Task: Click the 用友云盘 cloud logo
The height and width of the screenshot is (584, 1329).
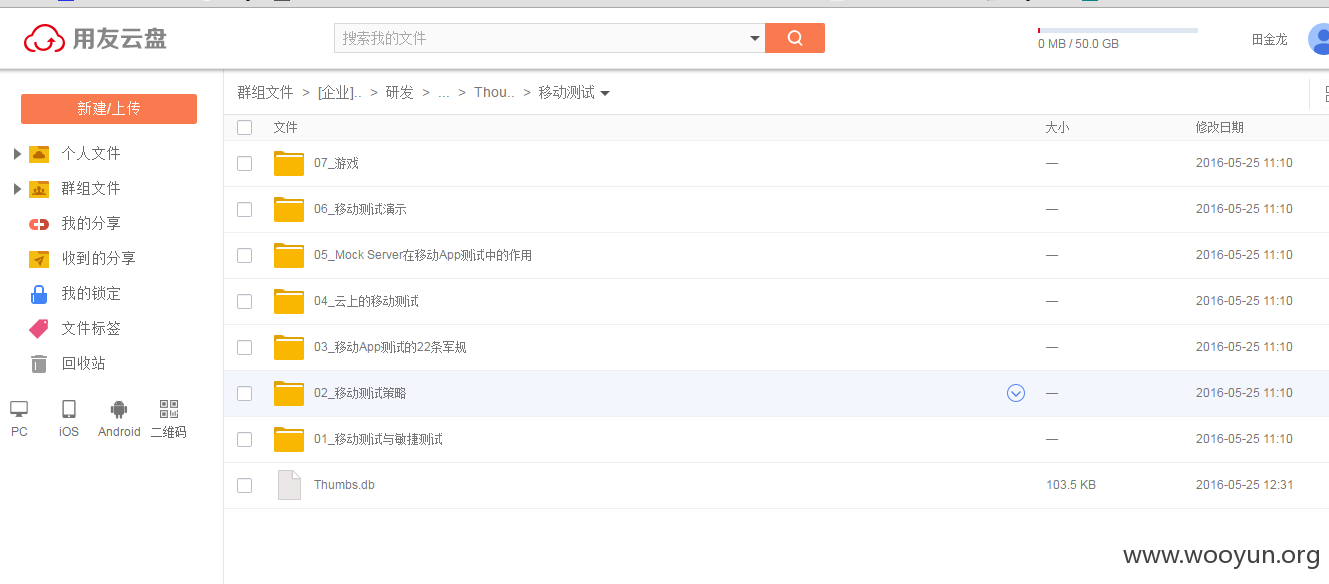Action: (44, 39)
